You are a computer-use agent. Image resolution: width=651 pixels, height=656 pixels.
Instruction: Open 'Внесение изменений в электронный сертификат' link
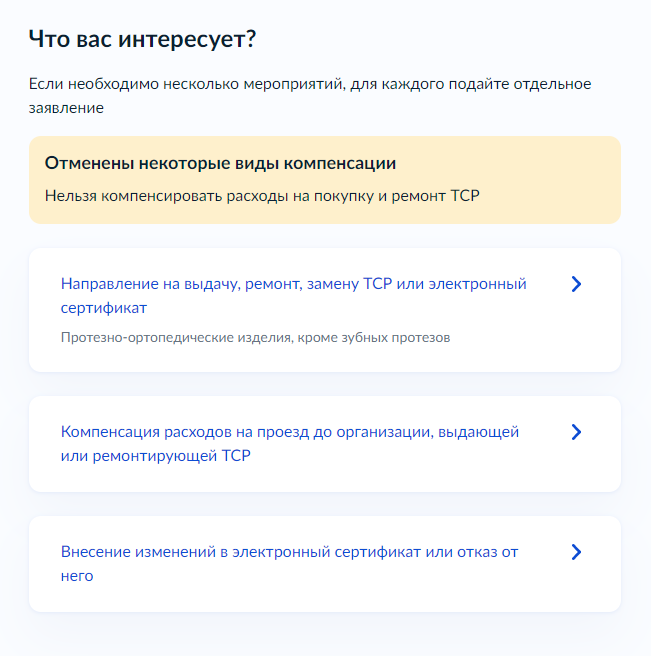pos(241,552)
